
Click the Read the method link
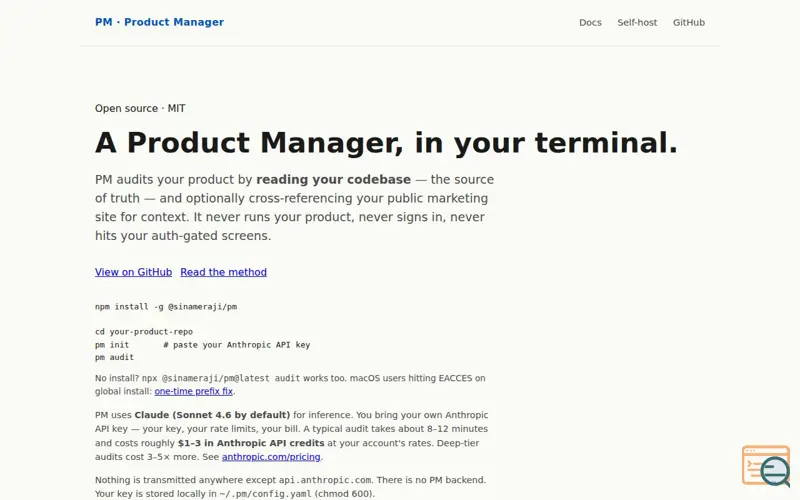(x=223, y=272)
